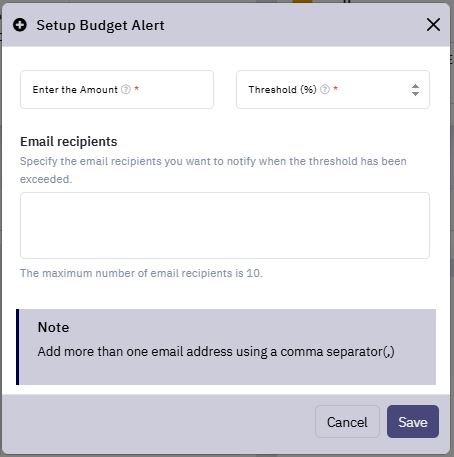Close the Setup Budget Alert dialog
The image size is (454, 457).
coord(433,25)
